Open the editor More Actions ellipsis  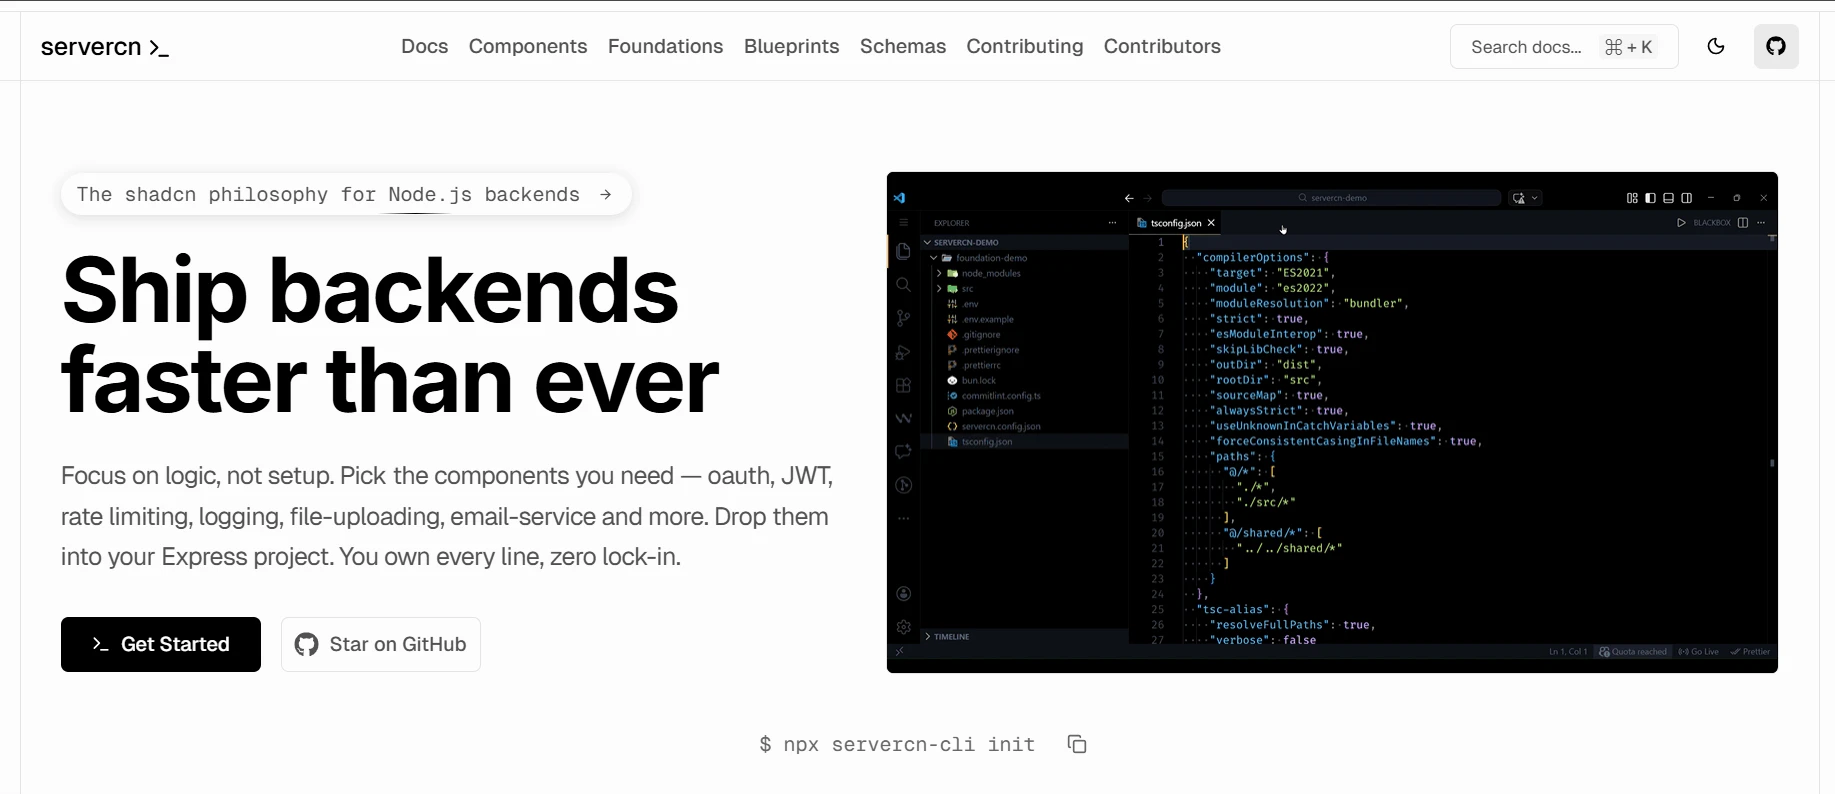click(x=1761, y=223)
